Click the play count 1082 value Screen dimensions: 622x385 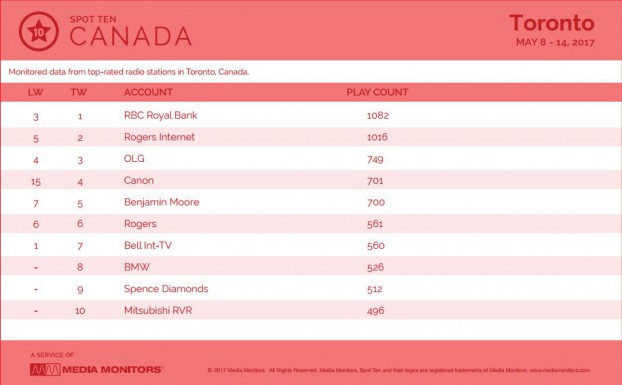coord(378,116)
